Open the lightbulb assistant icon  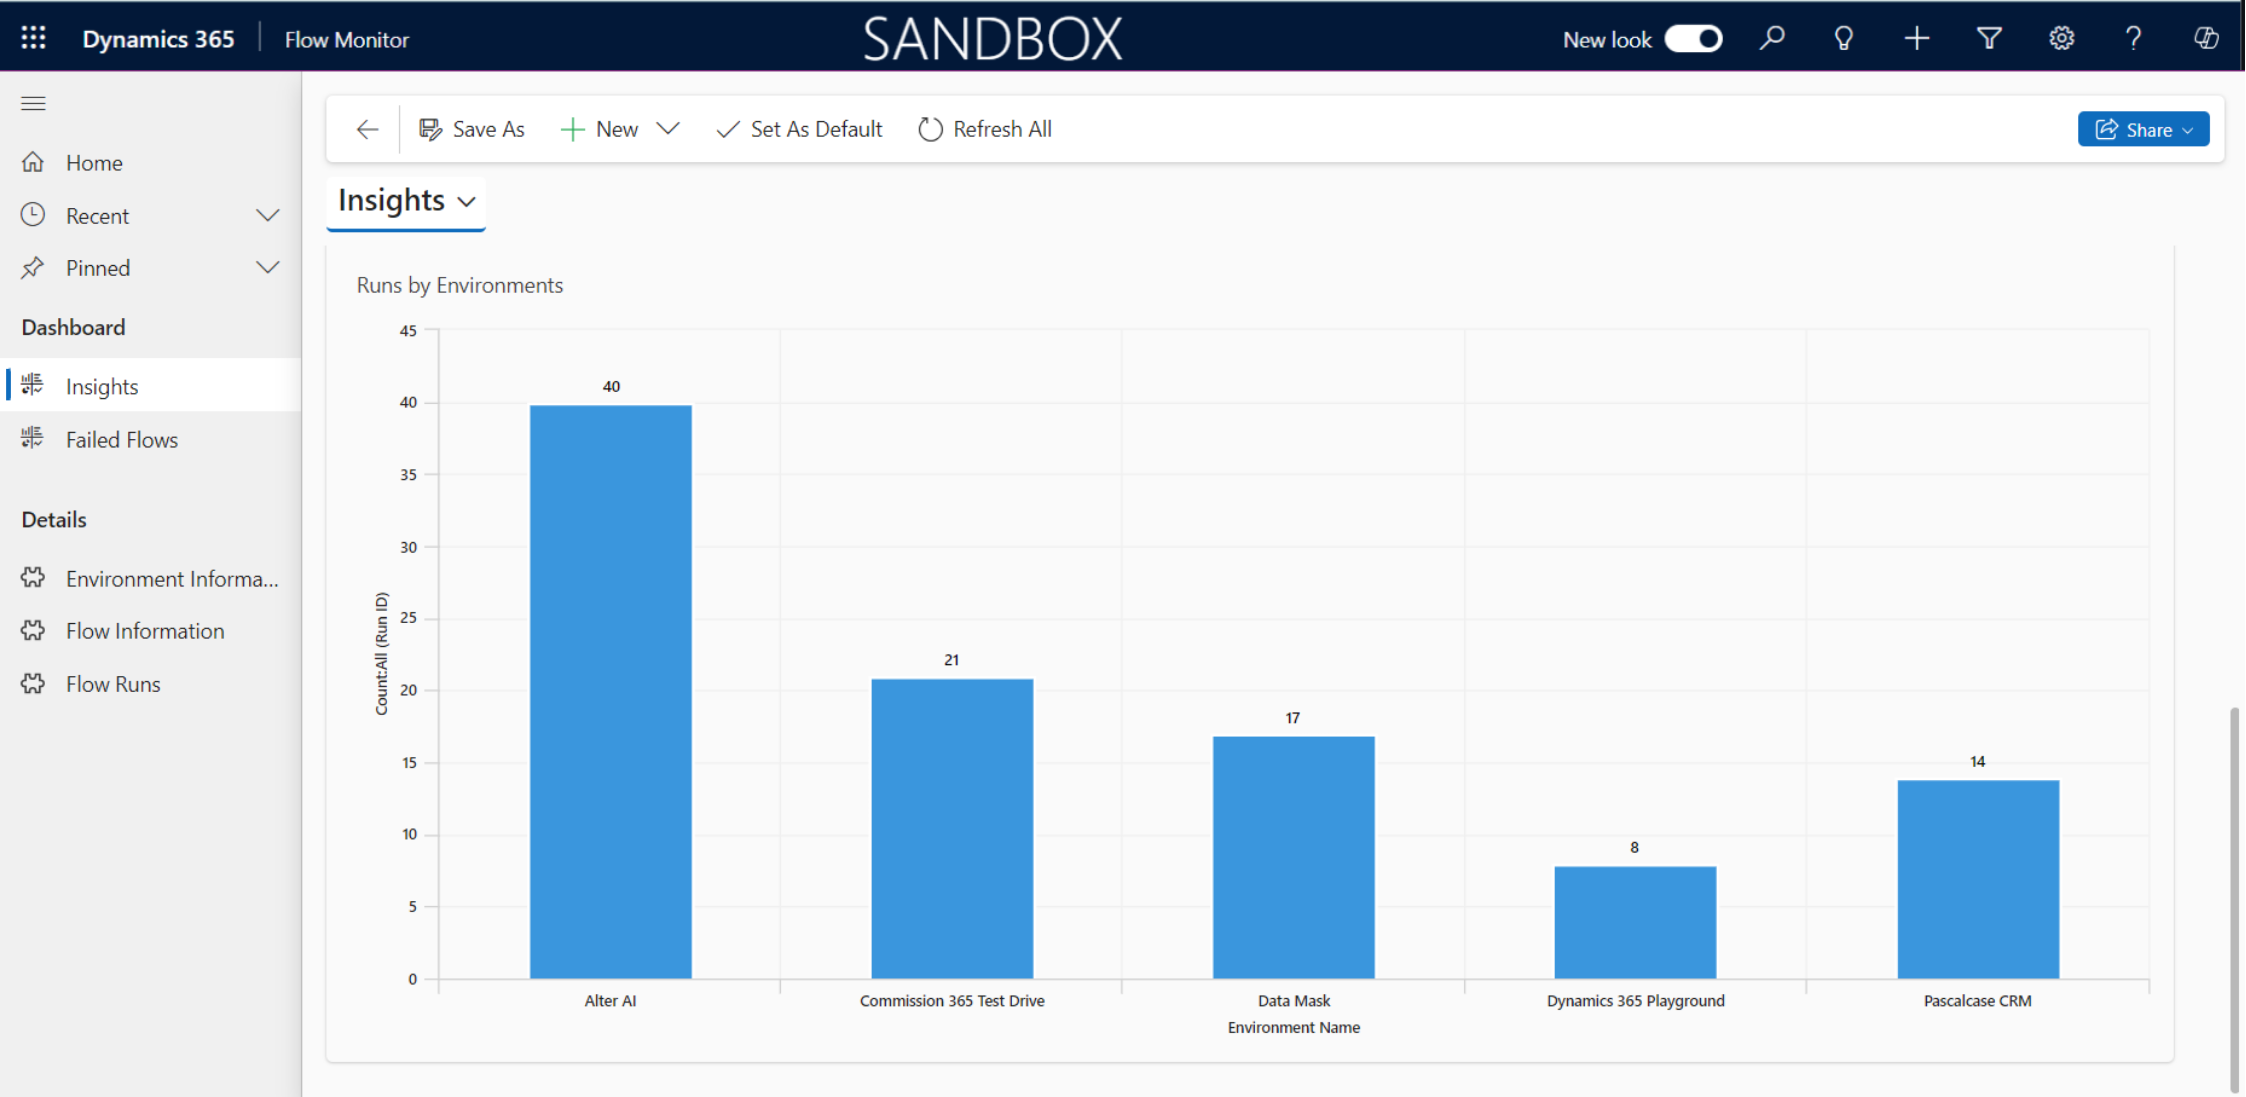tap(1844, 38)
